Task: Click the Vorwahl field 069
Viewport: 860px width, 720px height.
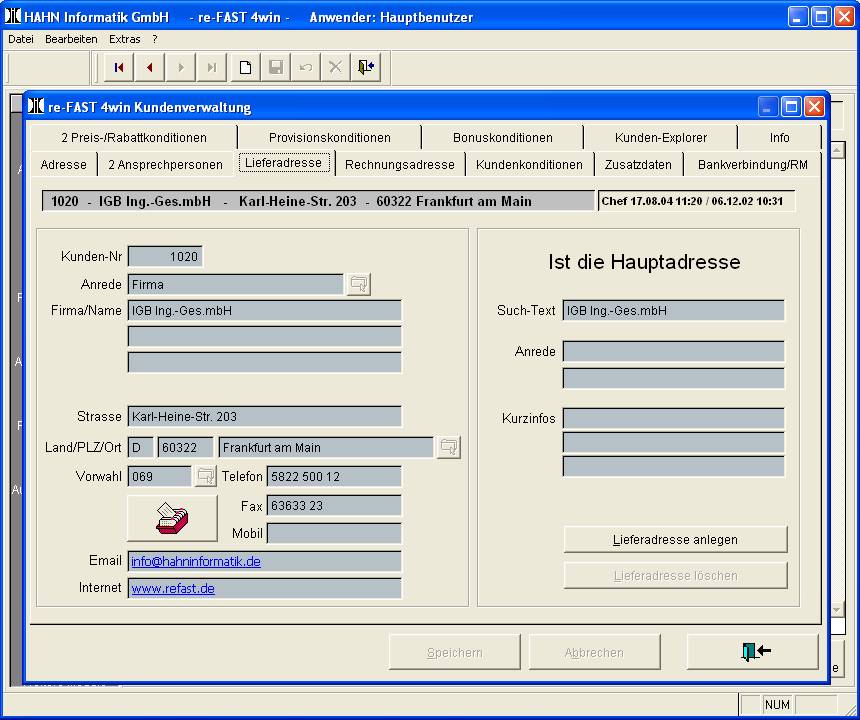Action: tap(160, 476)
